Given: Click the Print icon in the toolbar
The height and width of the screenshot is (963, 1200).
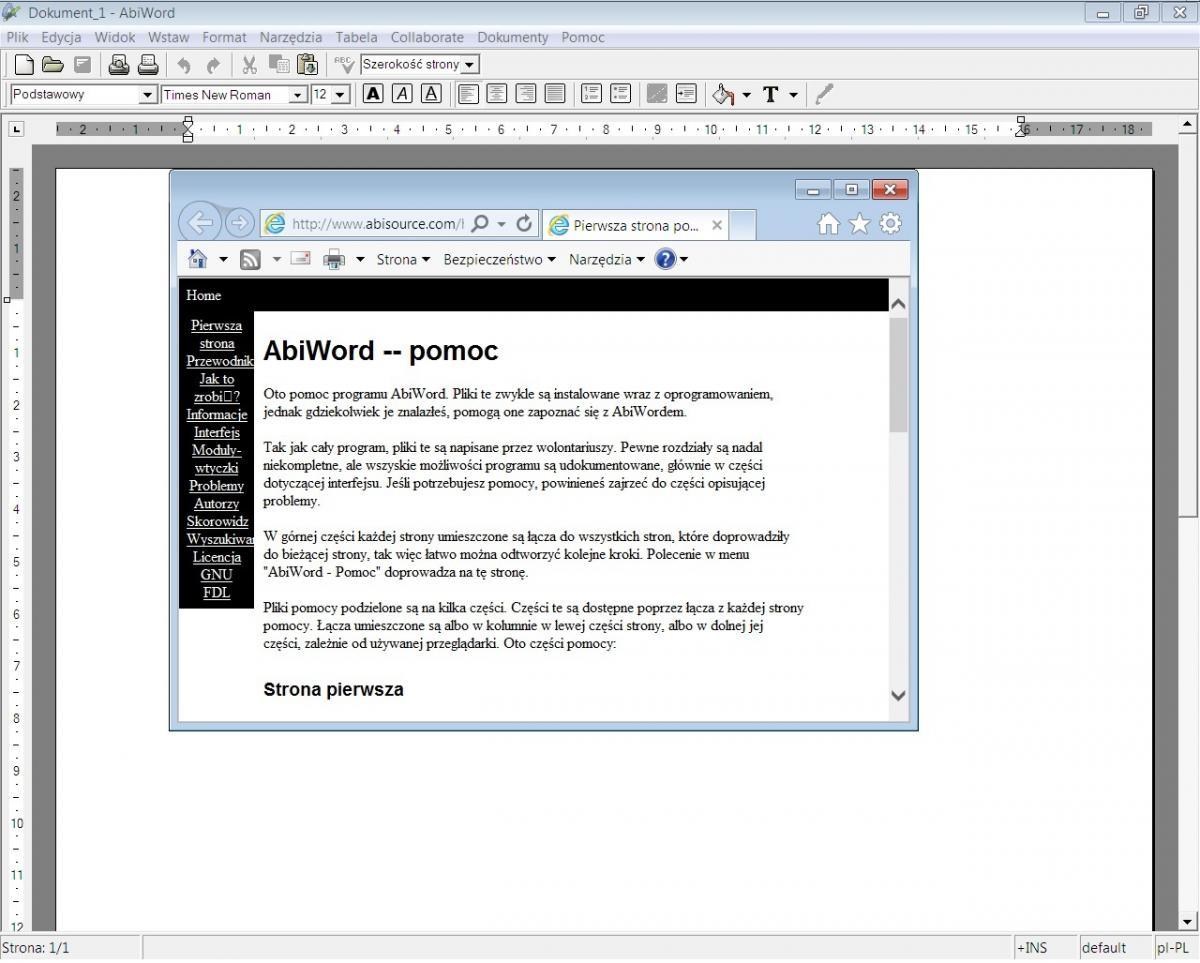Looking at the screenshot, I should [148, 65].
